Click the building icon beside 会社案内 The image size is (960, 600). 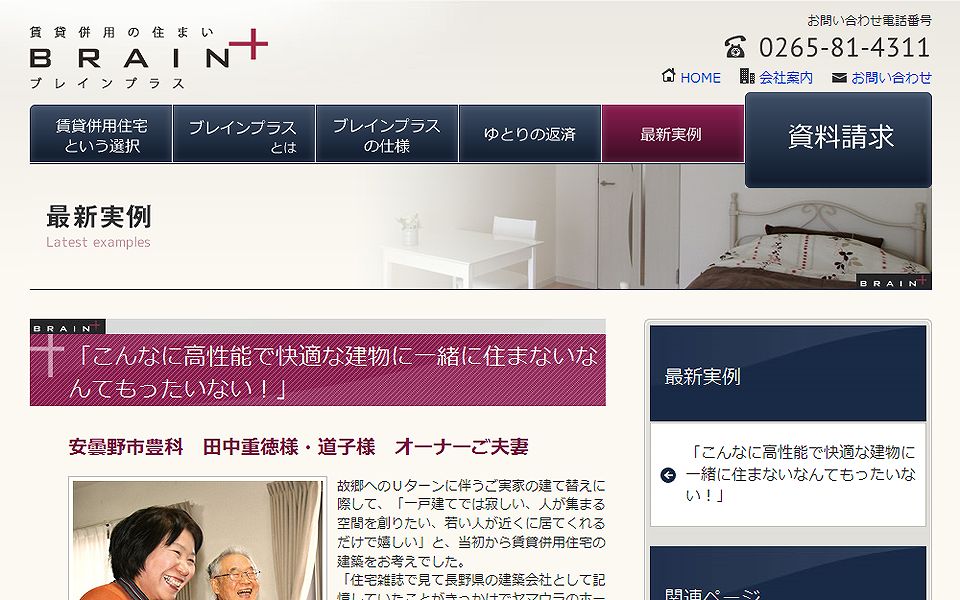coord(747,76)
